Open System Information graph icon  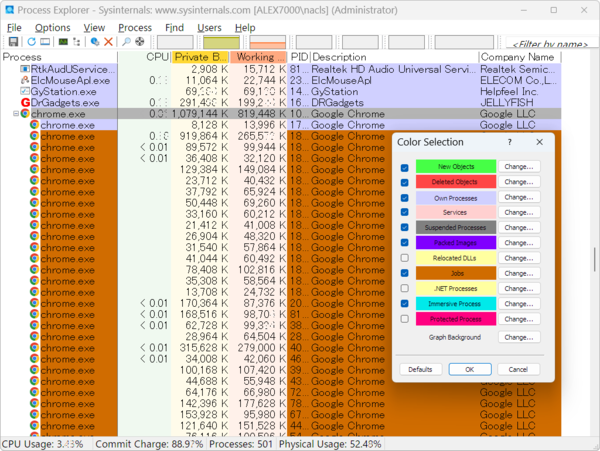pyautogui.click(x=63, y=42)
